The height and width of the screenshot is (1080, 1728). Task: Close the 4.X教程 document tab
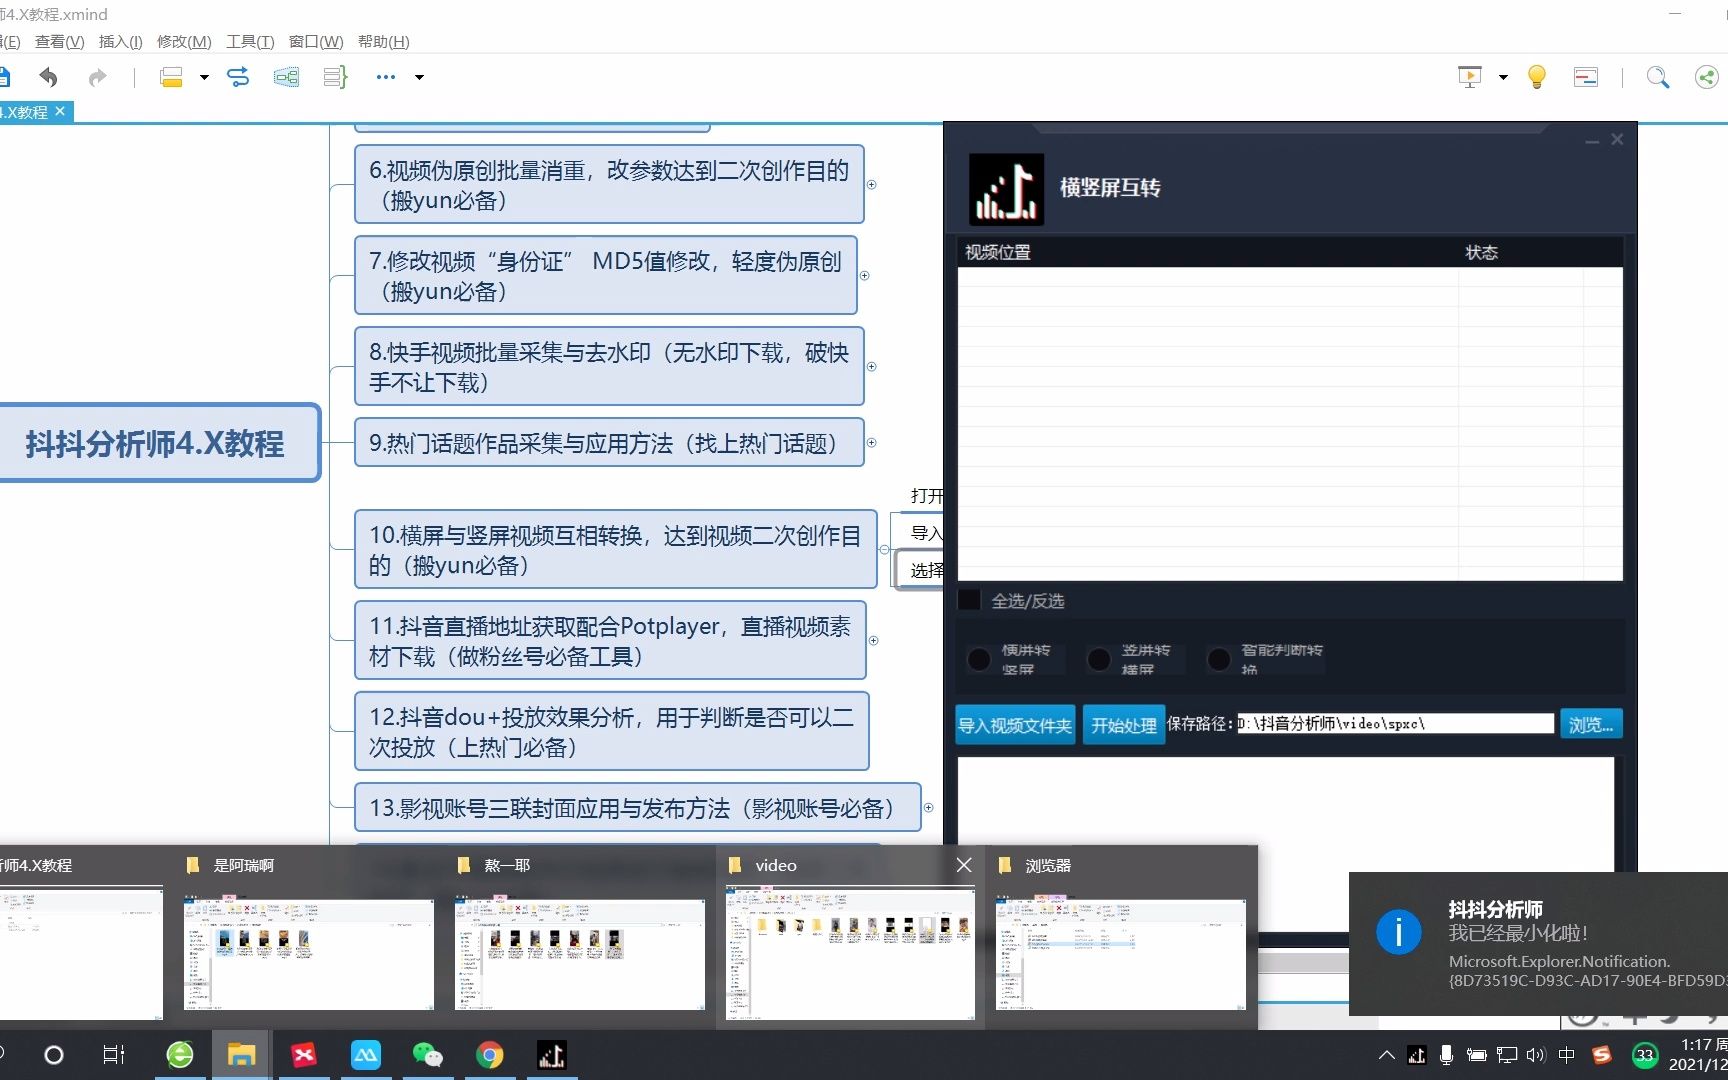click(60, 111)
